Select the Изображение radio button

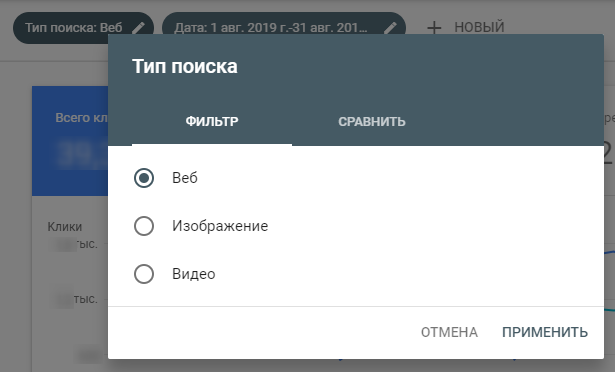[144, 226]
